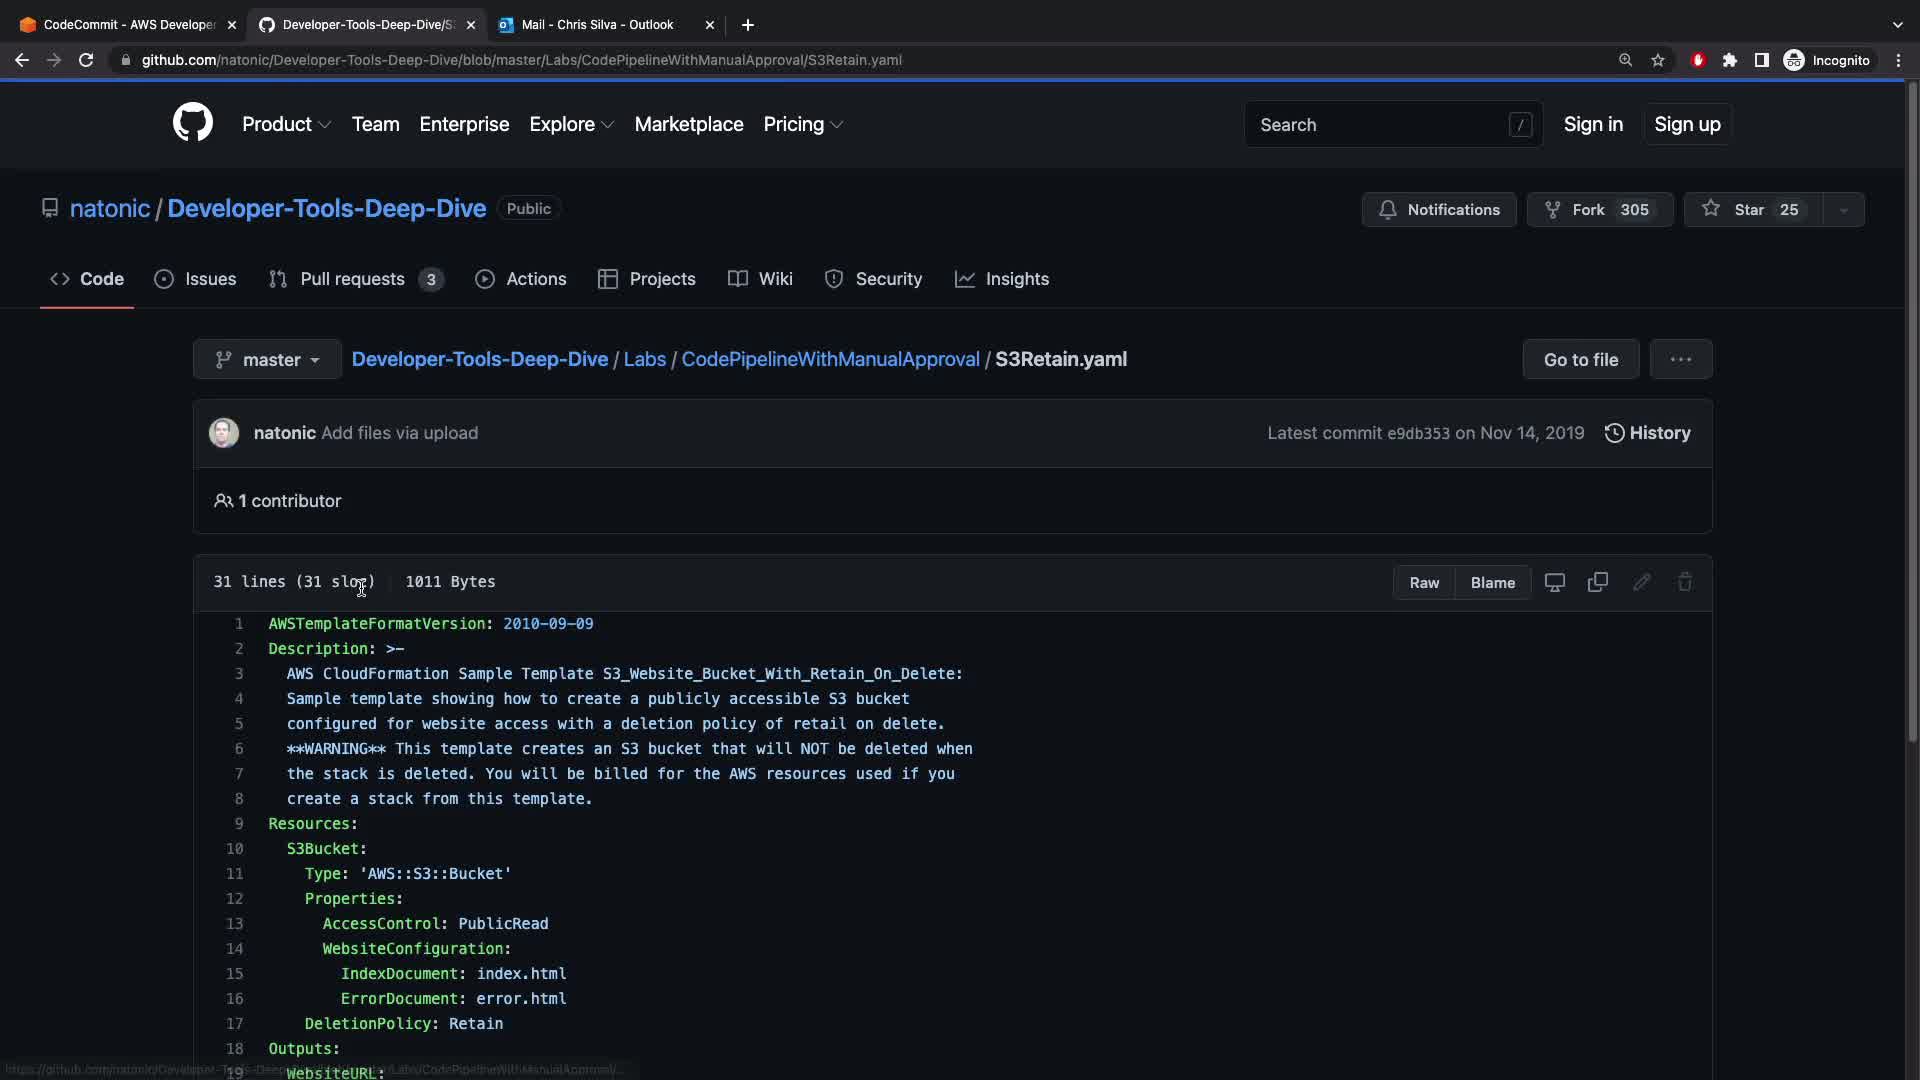This screenshot has height=1080, width=1920.
Task: Open file in GitHub Desktop icon
Action: 1554,582
